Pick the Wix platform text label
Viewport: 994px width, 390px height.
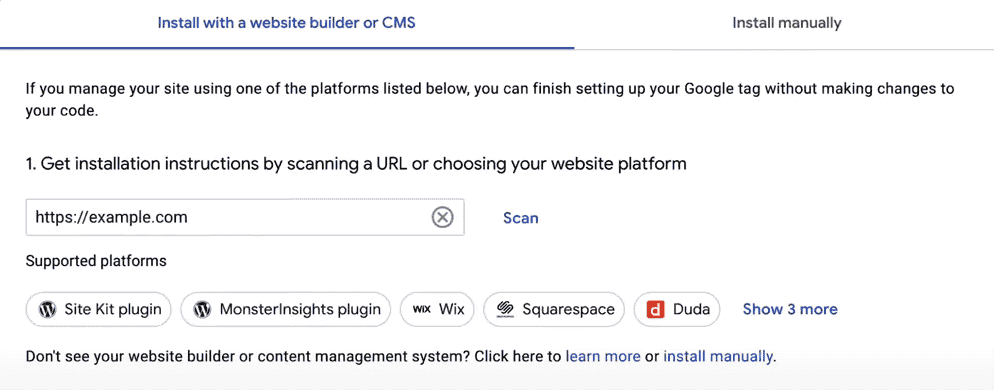(452, 309)
